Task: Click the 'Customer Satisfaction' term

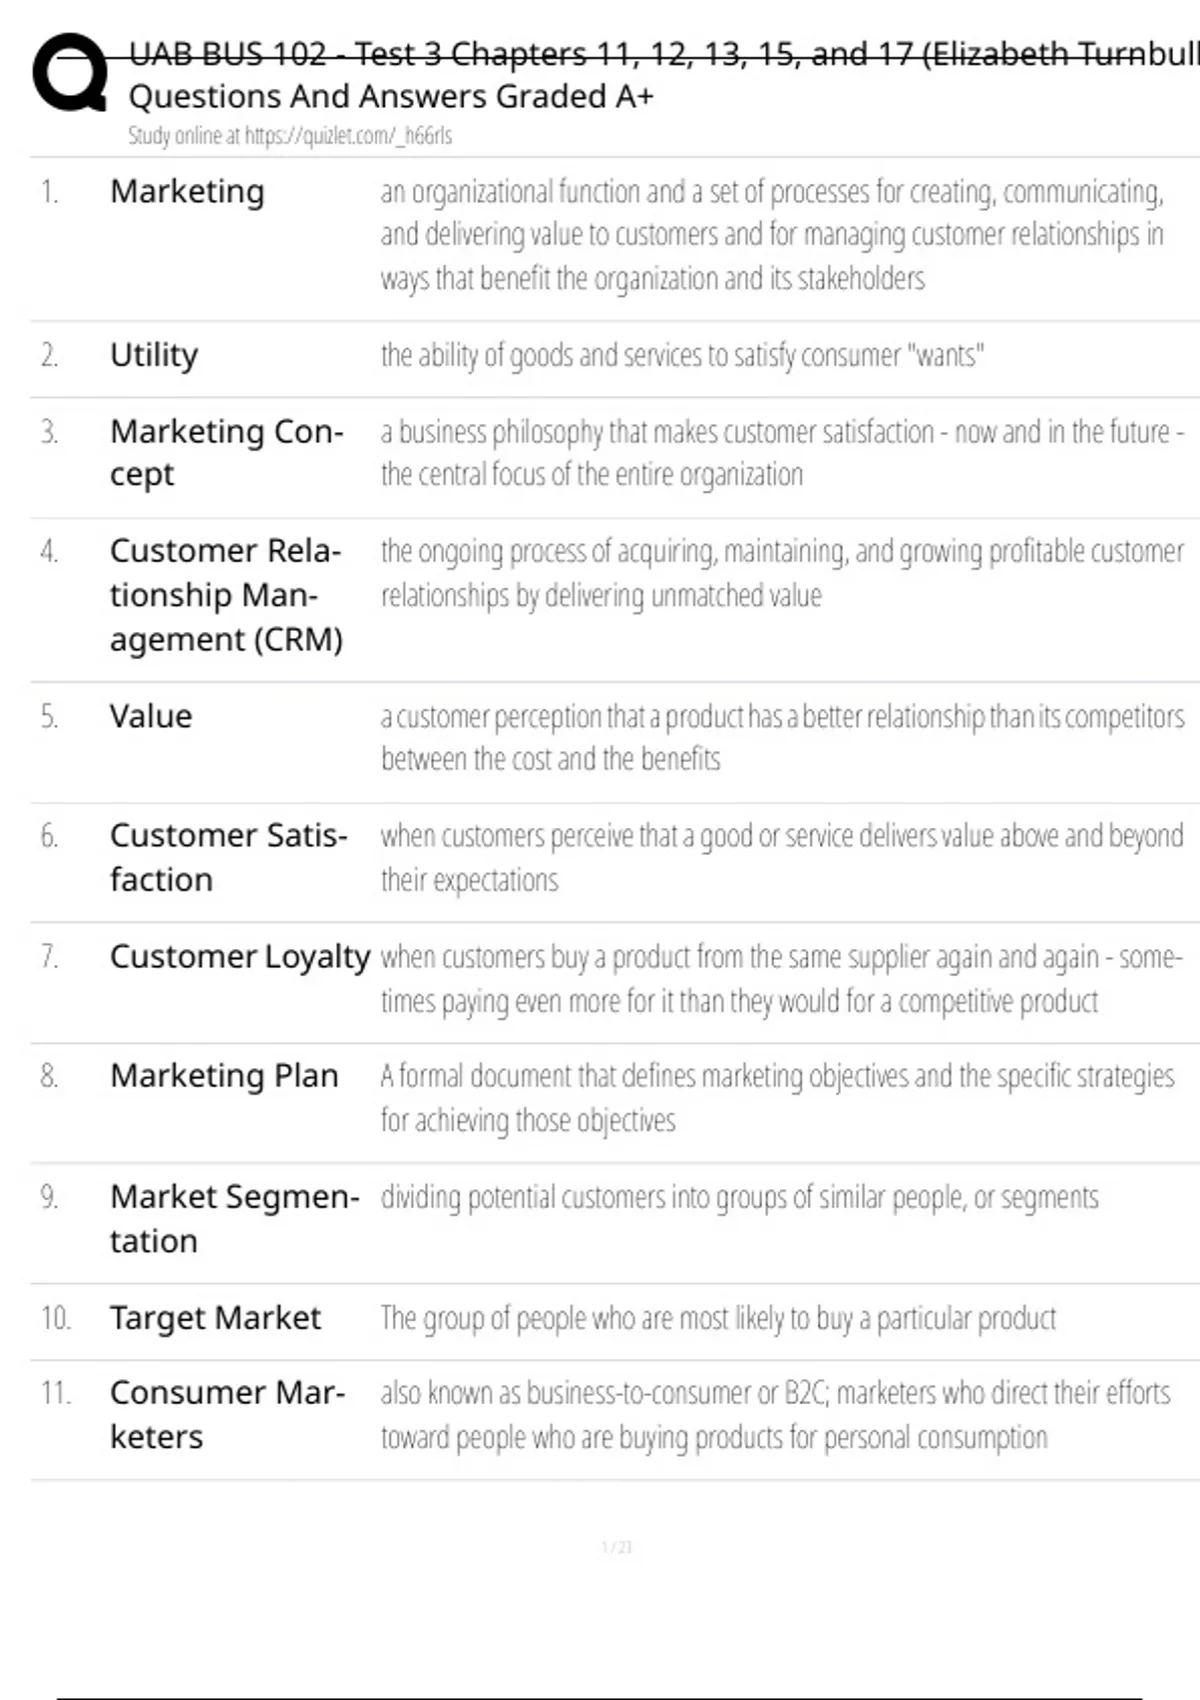Action: [x=228, y=857]
